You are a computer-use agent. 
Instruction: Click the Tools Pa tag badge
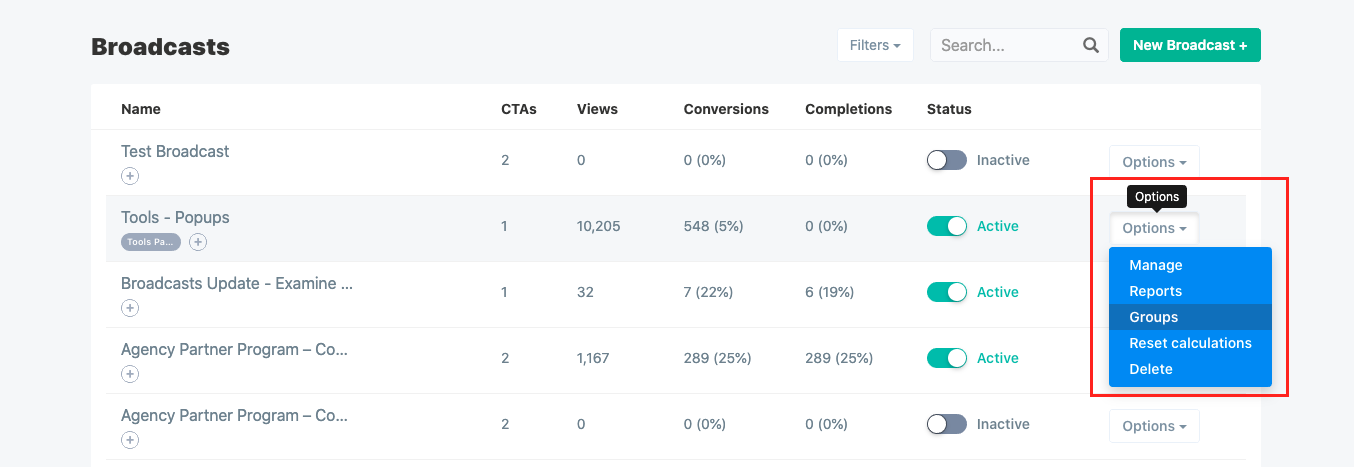tap(151, 242)
